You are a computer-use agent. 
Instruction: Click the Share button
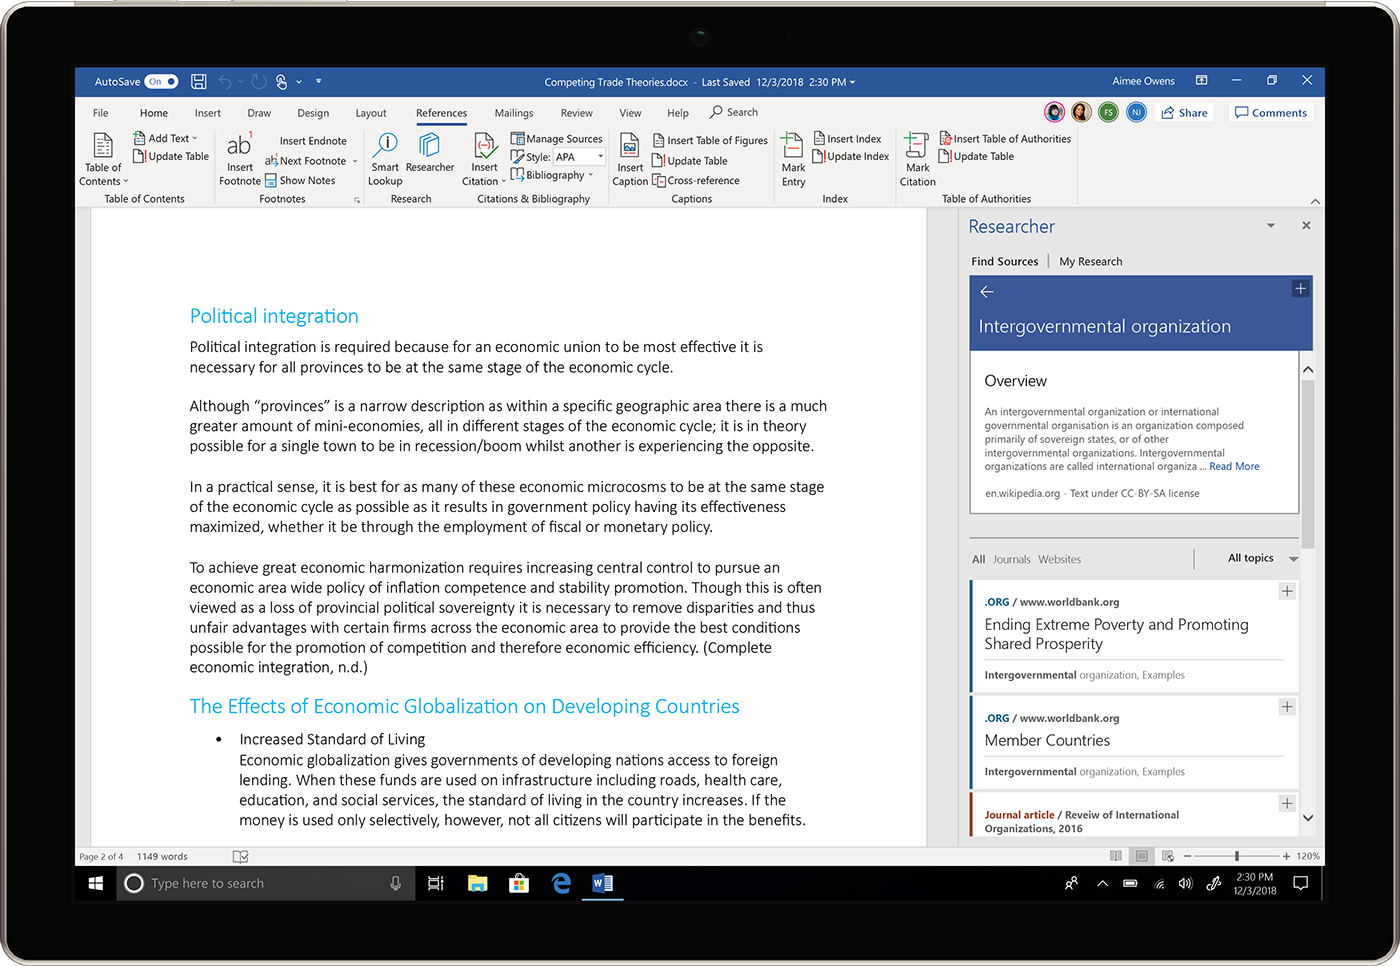click(x=1184, y=112)
